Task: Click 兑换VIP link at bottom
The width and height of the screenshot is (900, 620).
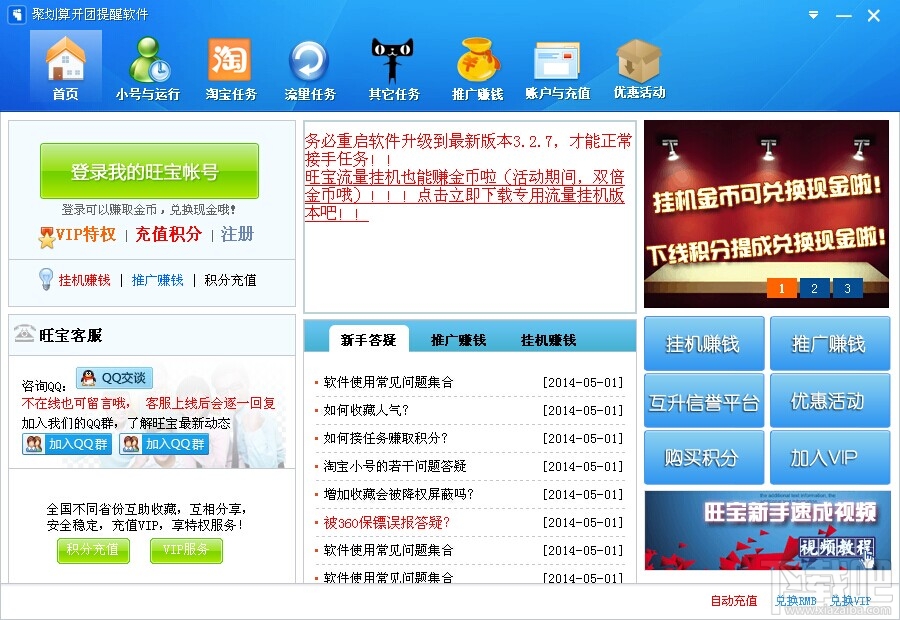Action: tap(851, 601)
